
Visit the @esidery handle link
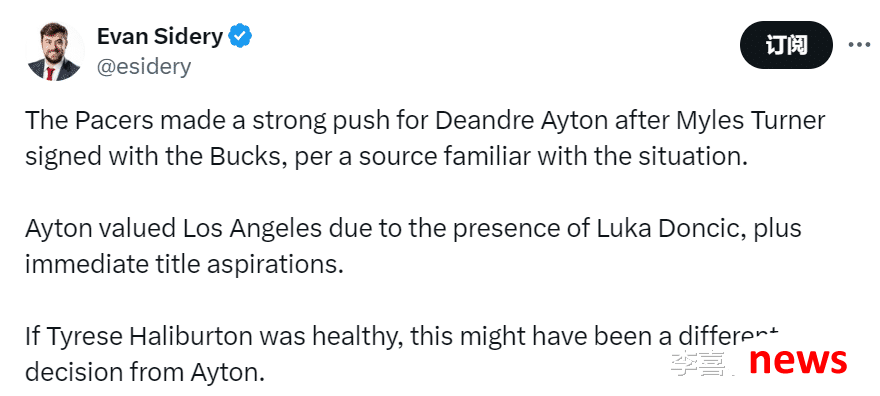pyautogui.click(x=144, y=67)
